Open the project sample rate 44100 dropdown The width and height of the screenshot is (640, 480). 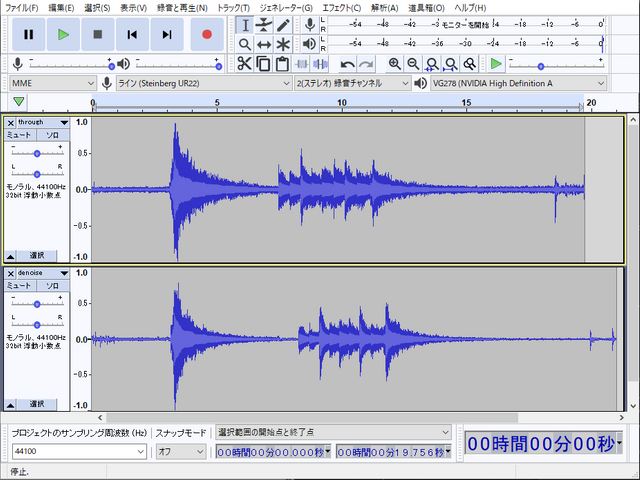pyautogui.click(x=79, y=451)
